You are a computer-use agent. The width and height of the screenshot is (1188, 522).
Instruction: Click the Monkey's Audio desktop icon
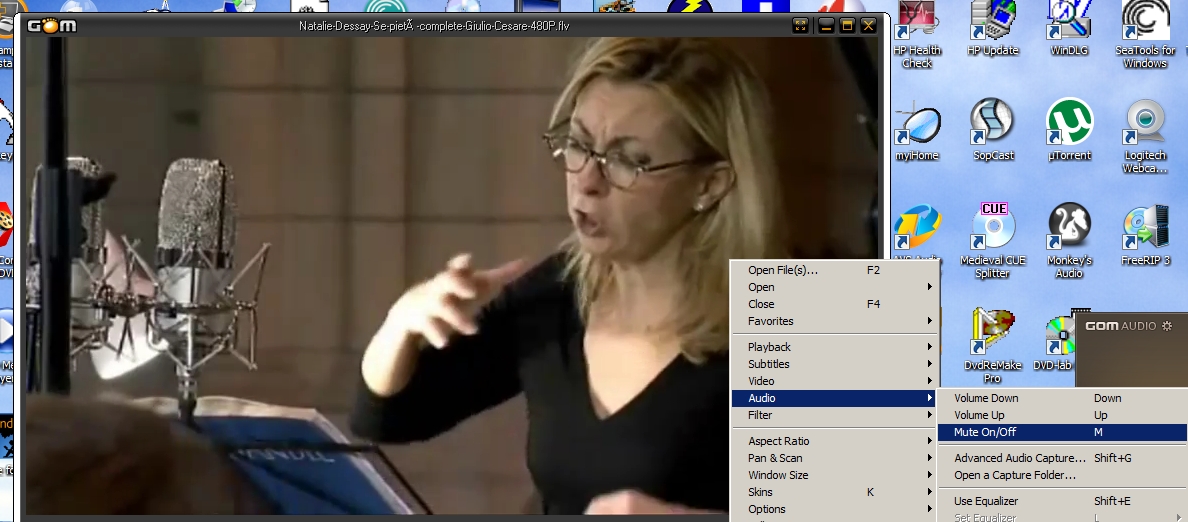point(1069,240)
